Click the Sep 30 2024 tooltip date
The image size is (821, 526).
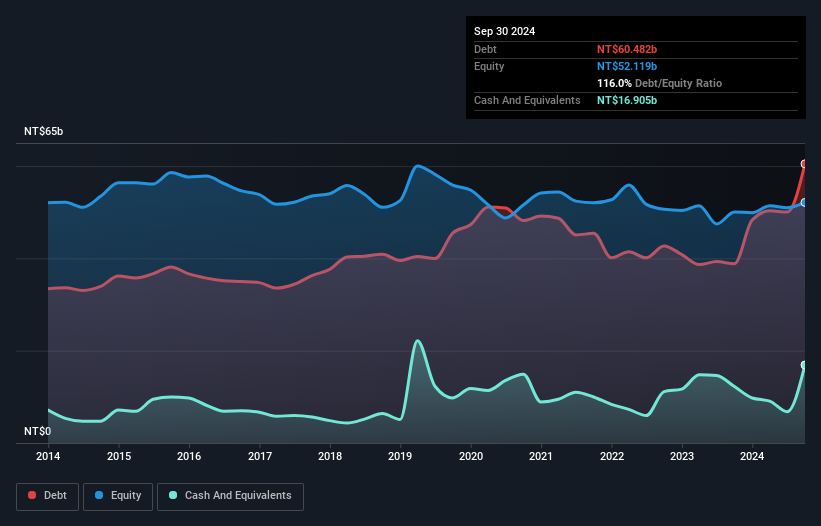click(x=504, y=31)
